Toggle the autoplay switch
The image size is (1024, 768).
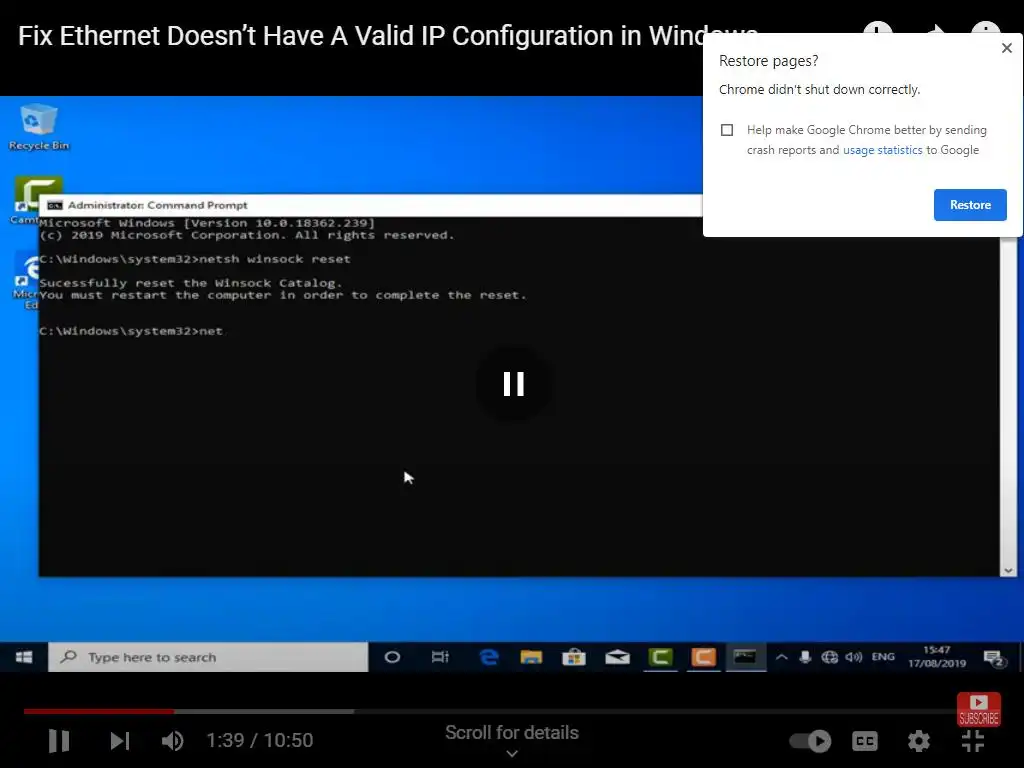coord(810,741)
